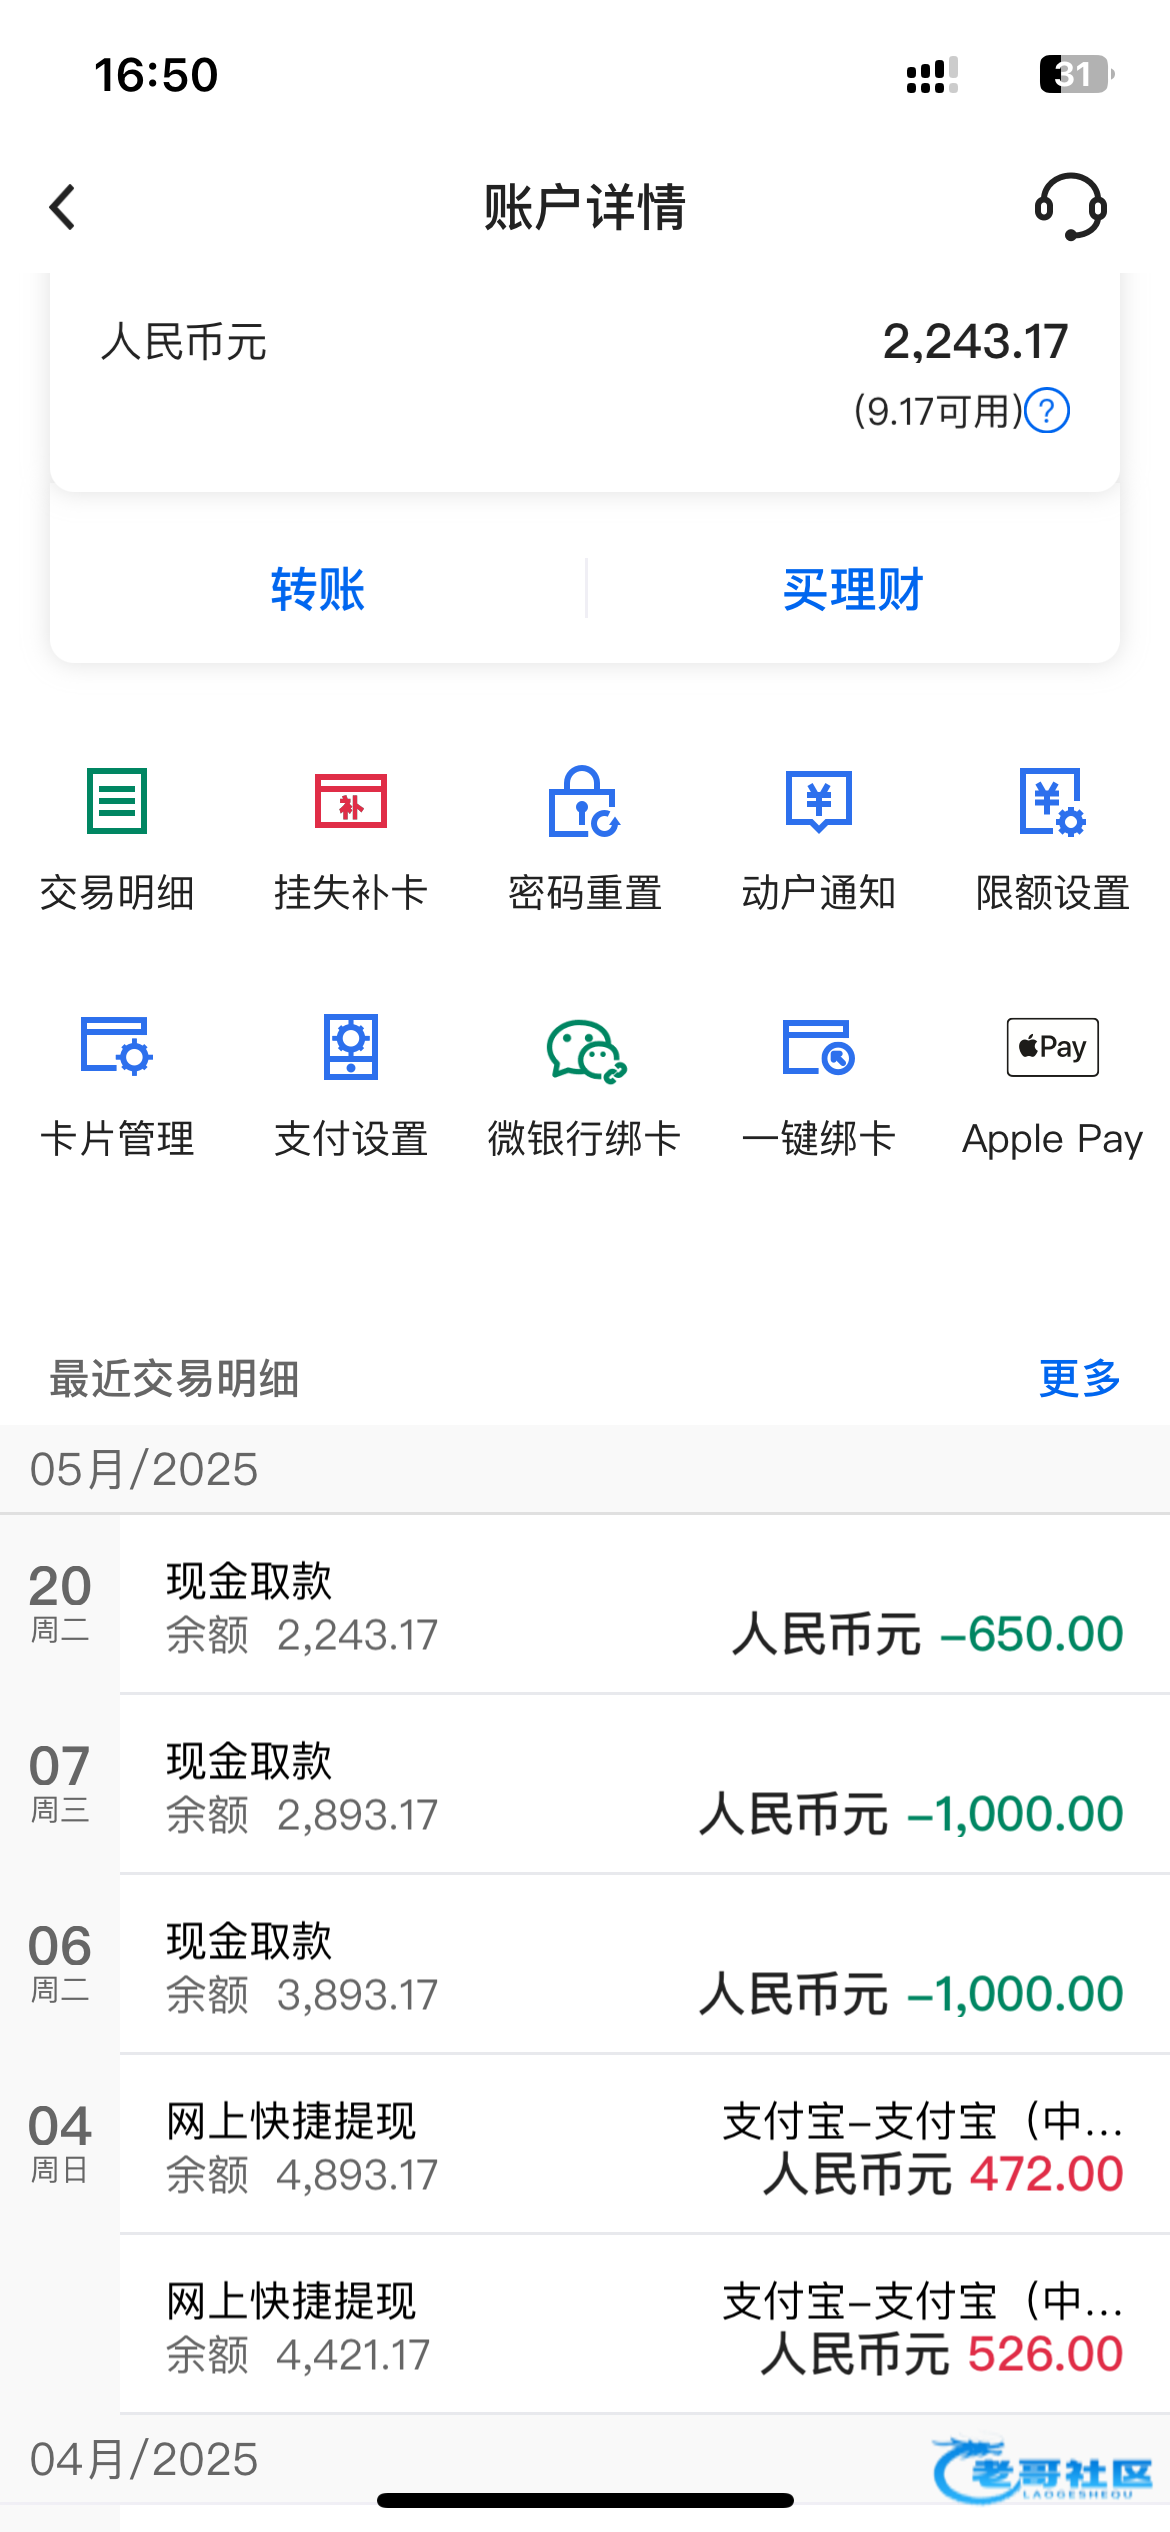Tap the back arrow icon
The height and width of the screenshot is (2532, 1170).
[x=63, y=207]
